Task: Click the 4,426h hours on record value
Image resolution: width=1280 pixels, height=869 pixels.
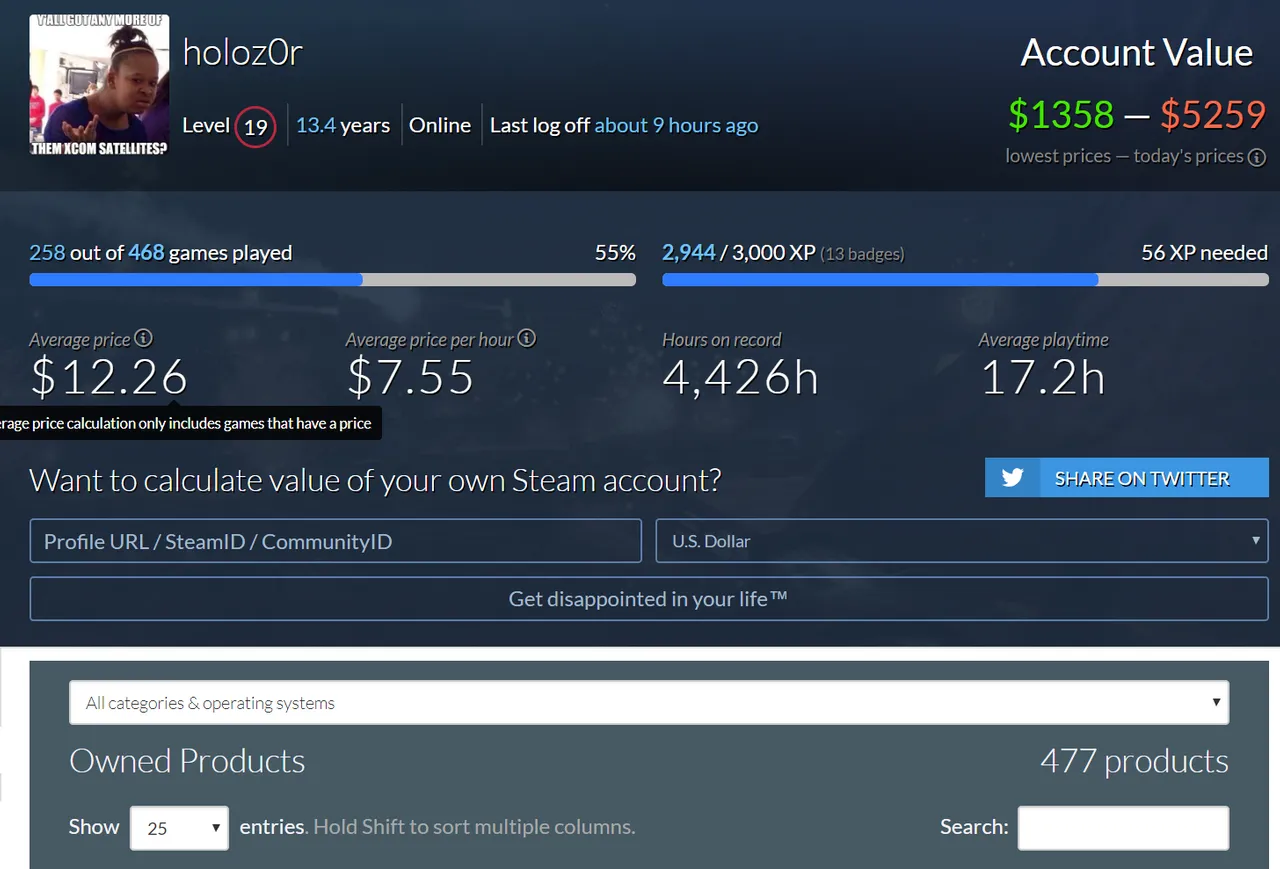Action: (x=740, y=377)
